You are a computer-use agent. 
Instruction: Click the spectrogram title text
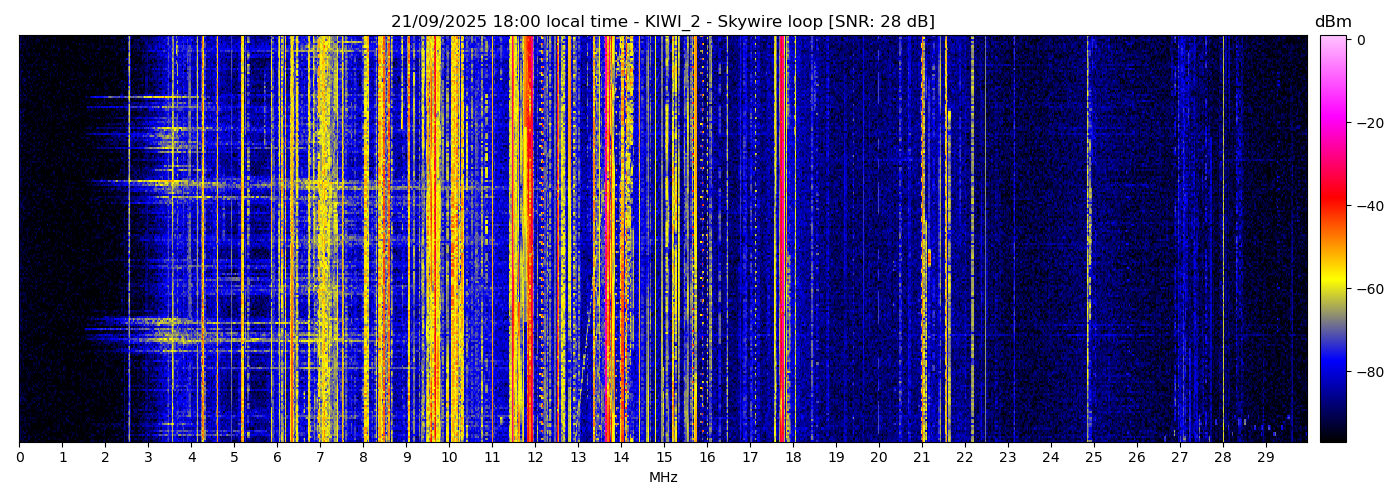point(662,22)
